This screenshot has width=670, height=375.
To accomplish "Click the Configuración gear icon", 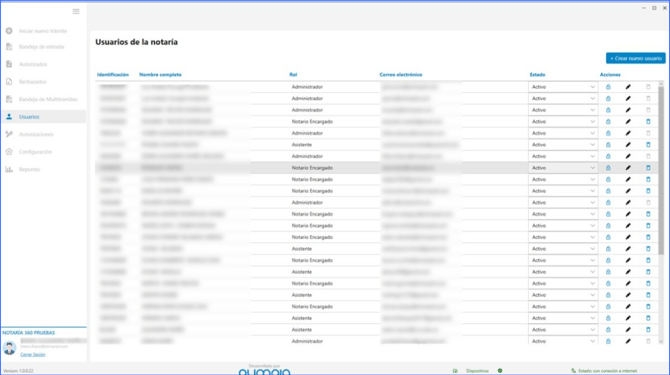I will pyautogui.click(x=9, y=152).
